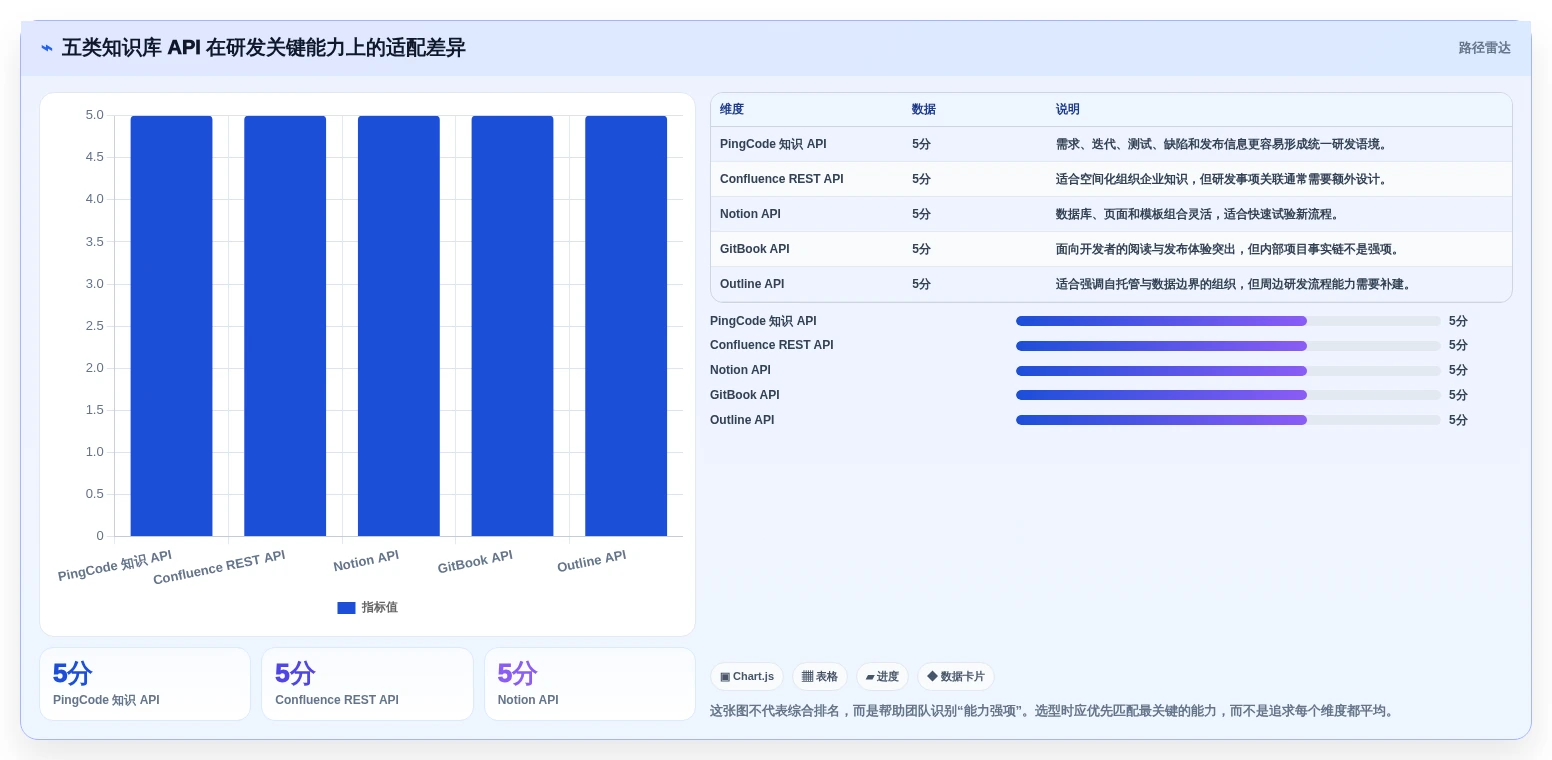Click the Confluence REST API x-axis label

219,567
